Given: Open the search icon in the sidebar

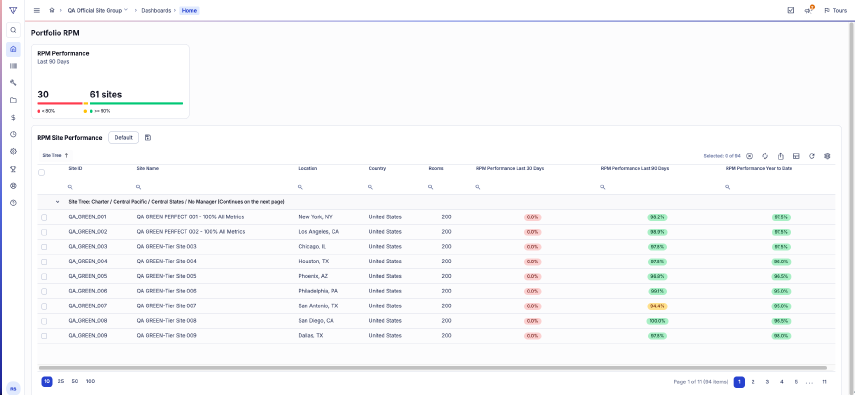Looking at the screenshot, I should click(x=14, y=31).
